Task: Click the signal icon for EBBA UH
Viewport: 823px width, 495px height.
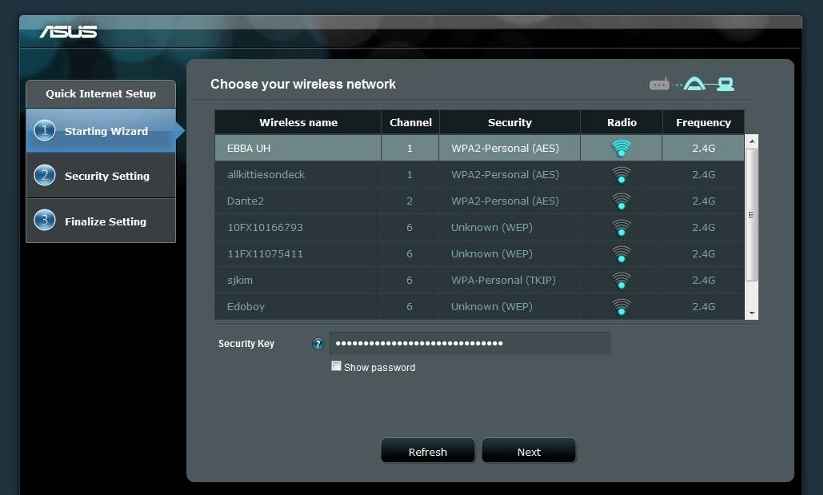Action: (621, 148)
